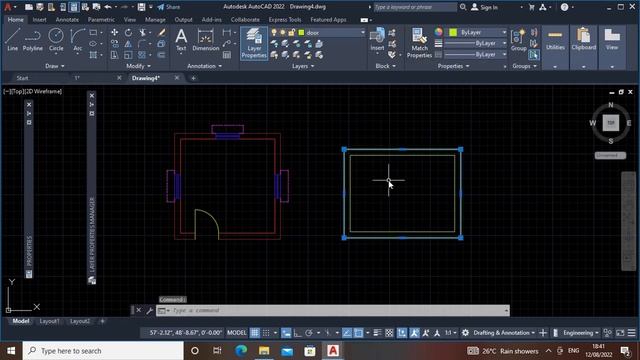Select the Dimension tool

pyautogui.click(x=206, y=40)
